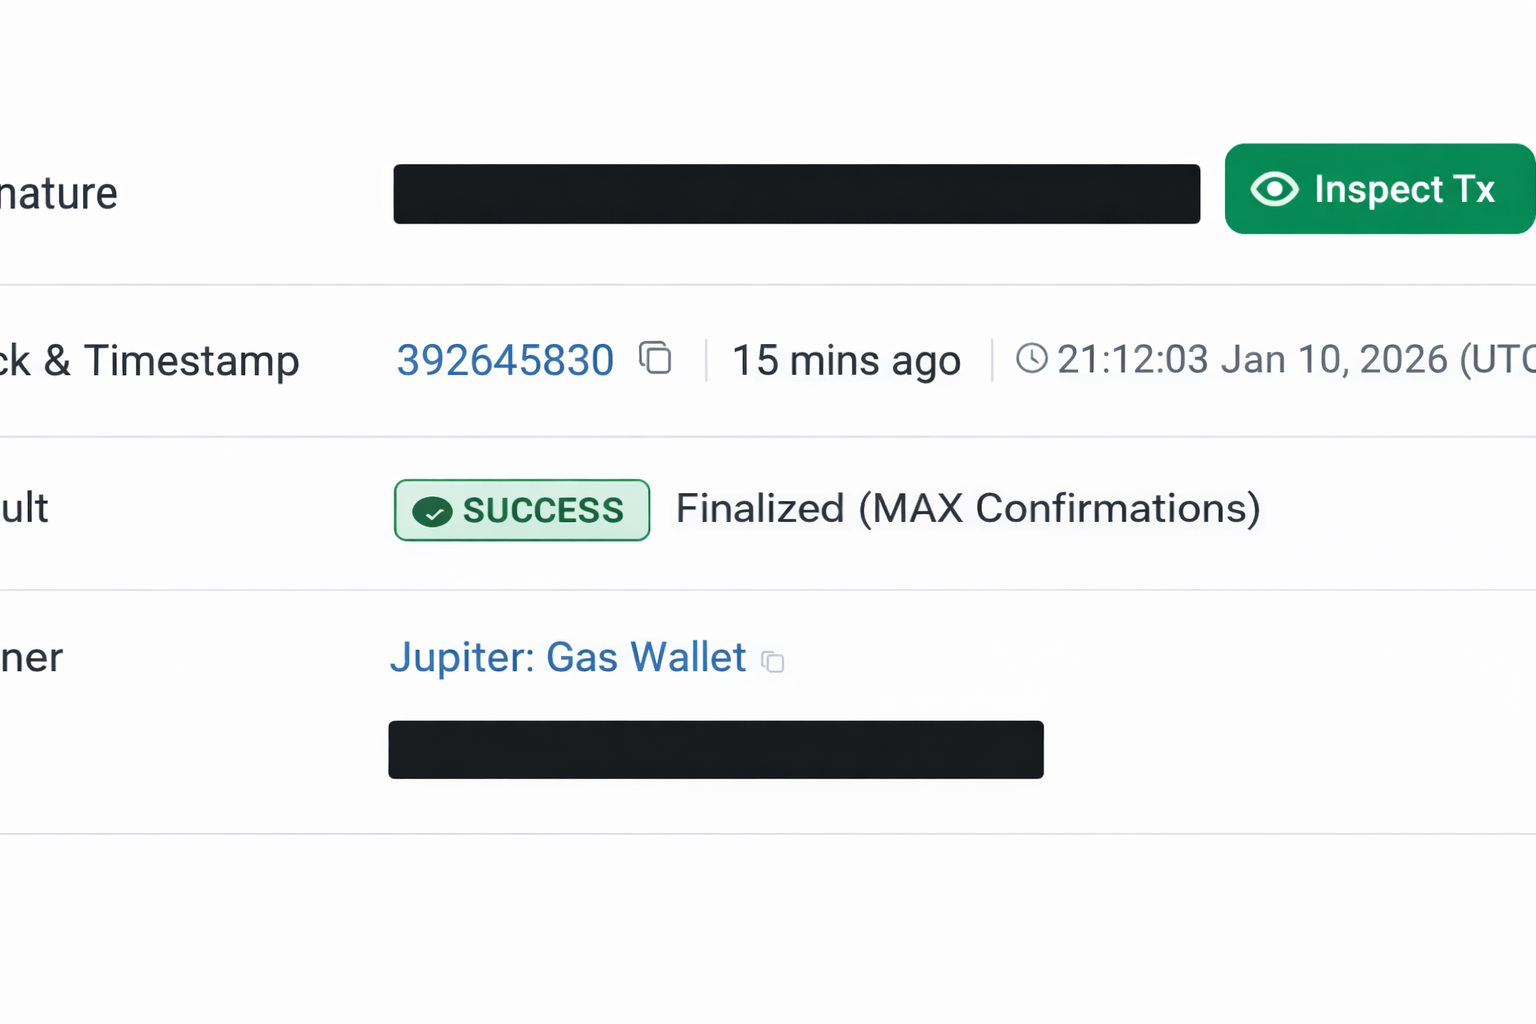Click the Finalized (MAX Confirmations) text
Screen dimensions: 1536x1024
pos(967,509)
